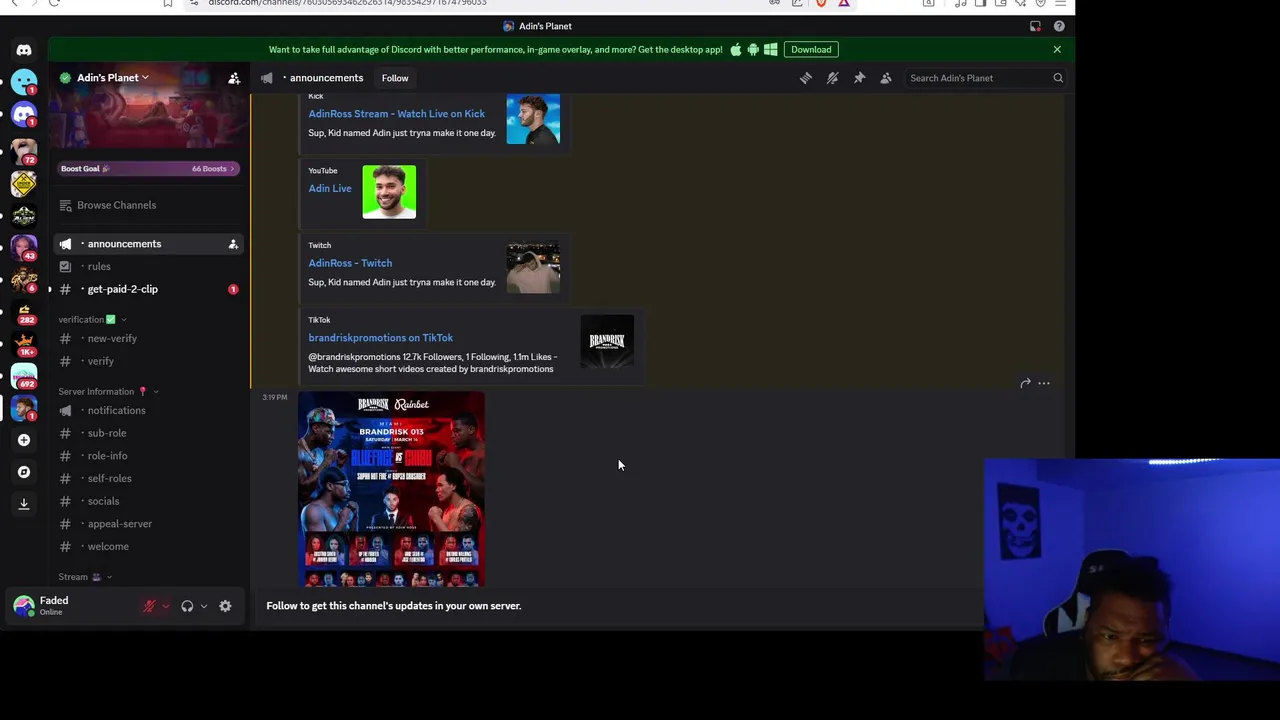Viewport: 1280px width, 720px height.
Task: Click invite icon beside Adin's Planet name
Action: click(233, 78)
